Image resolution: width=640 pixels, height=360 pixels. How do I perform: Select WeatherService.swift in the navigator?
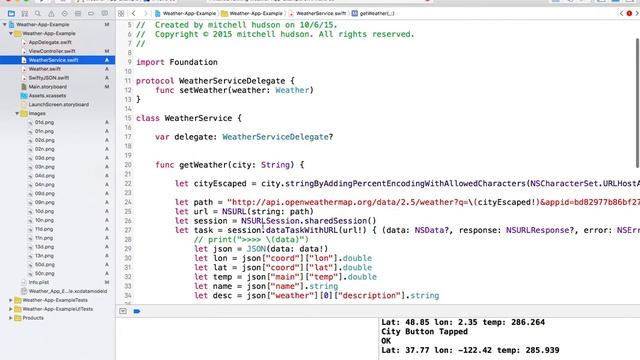(x=53, y=60)
